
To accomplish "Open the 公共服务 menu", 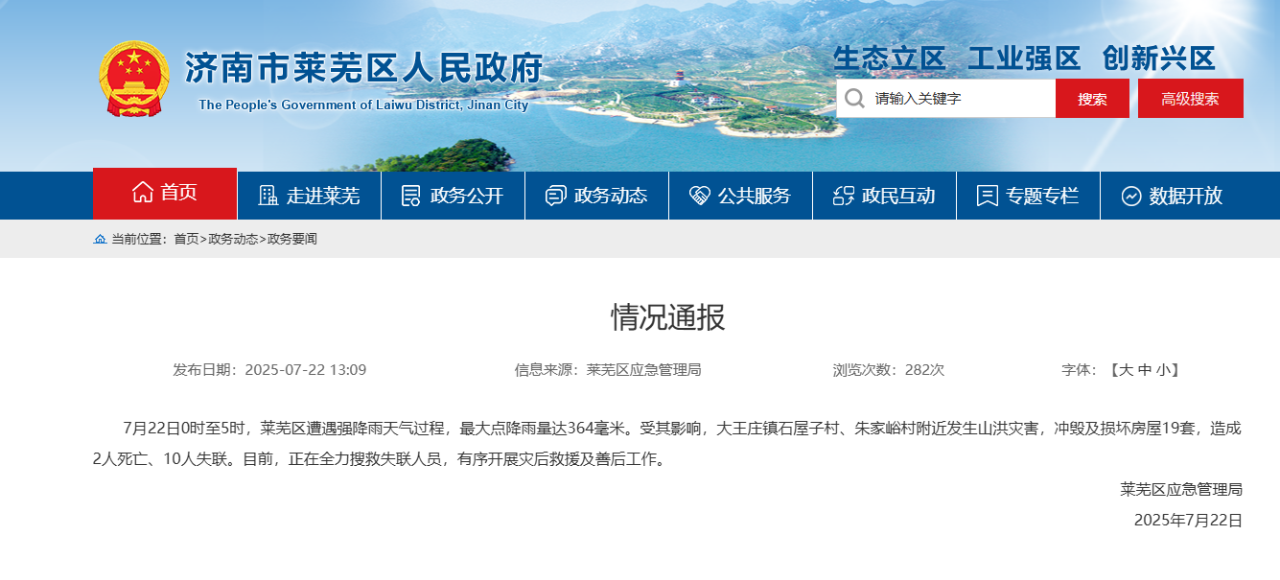I will coord(741,196).
